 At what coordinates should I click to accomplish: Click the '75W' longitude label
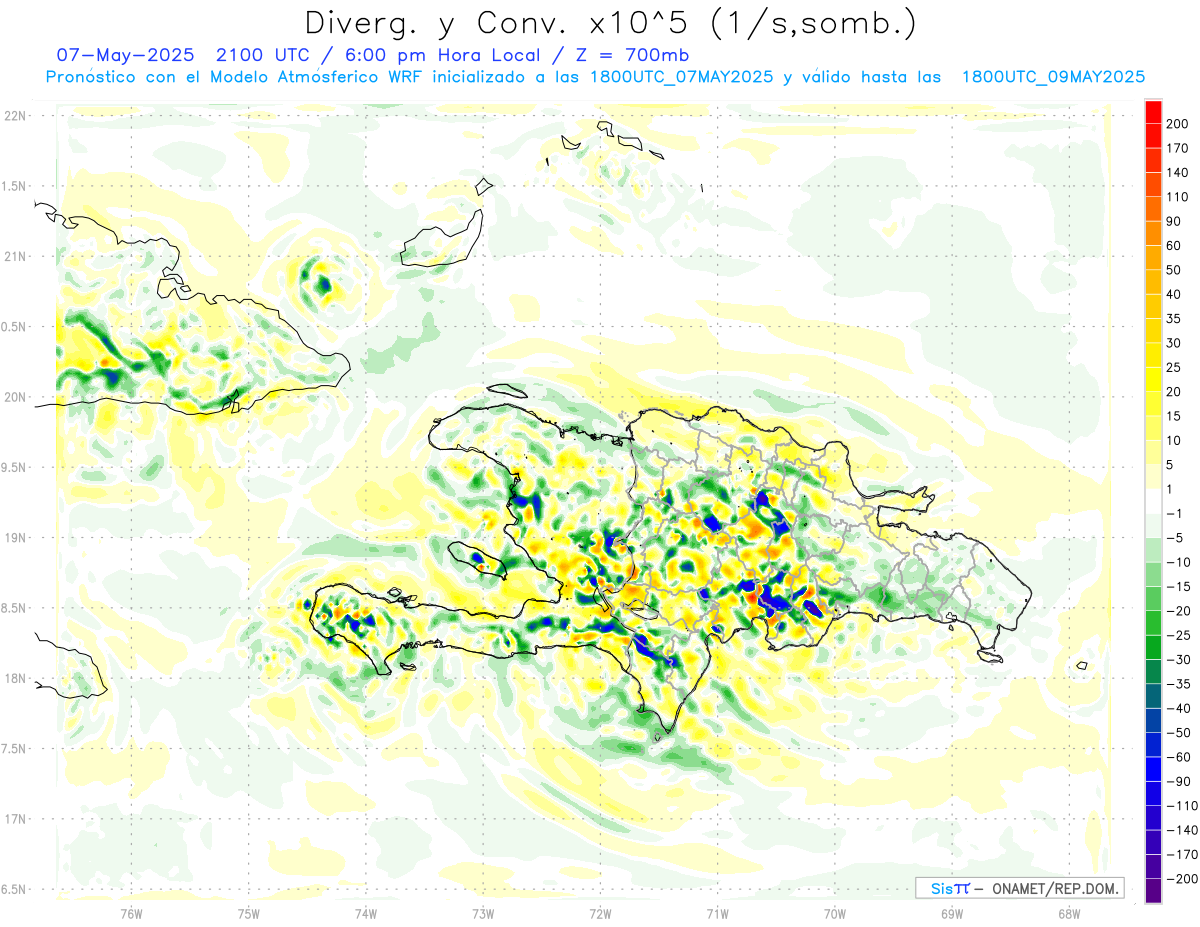248,912
